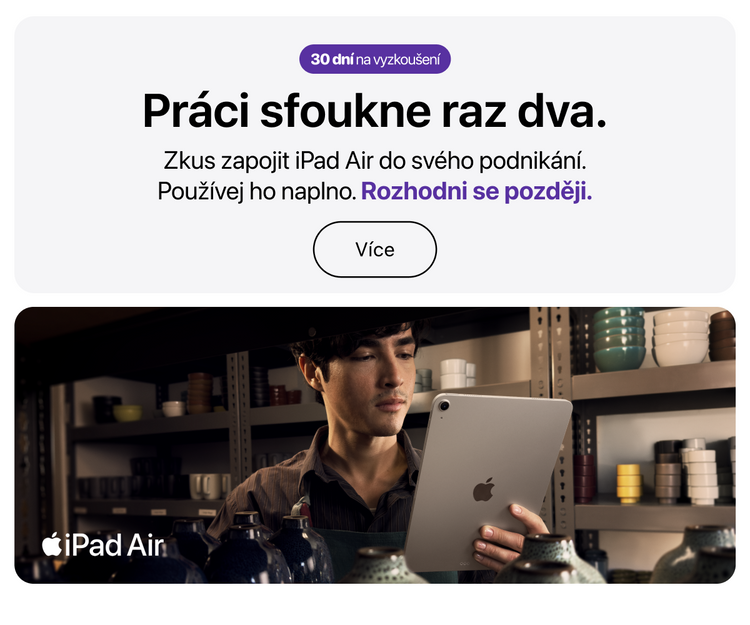Click the white "iPad Air" text in banner
Viewport: 750px width, 625px height.
[114, 546]
